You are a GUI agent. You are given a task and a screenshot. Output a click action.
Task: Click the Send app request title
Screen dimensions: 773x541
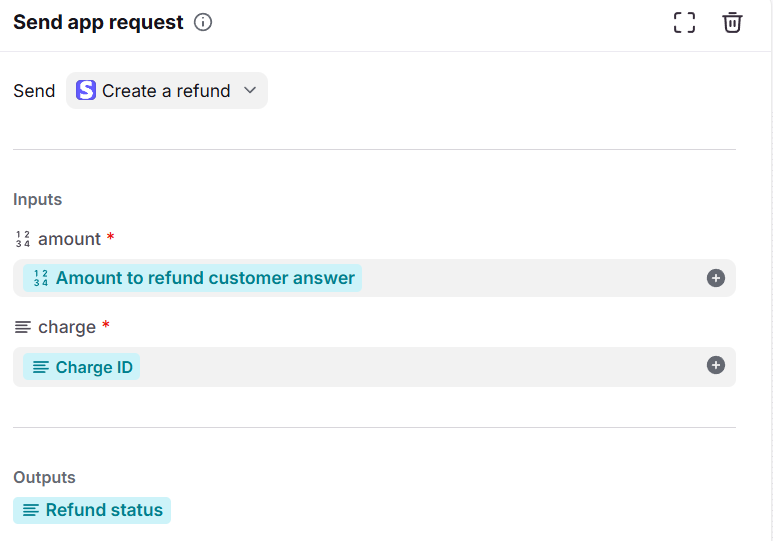click(x=98, y=22)
